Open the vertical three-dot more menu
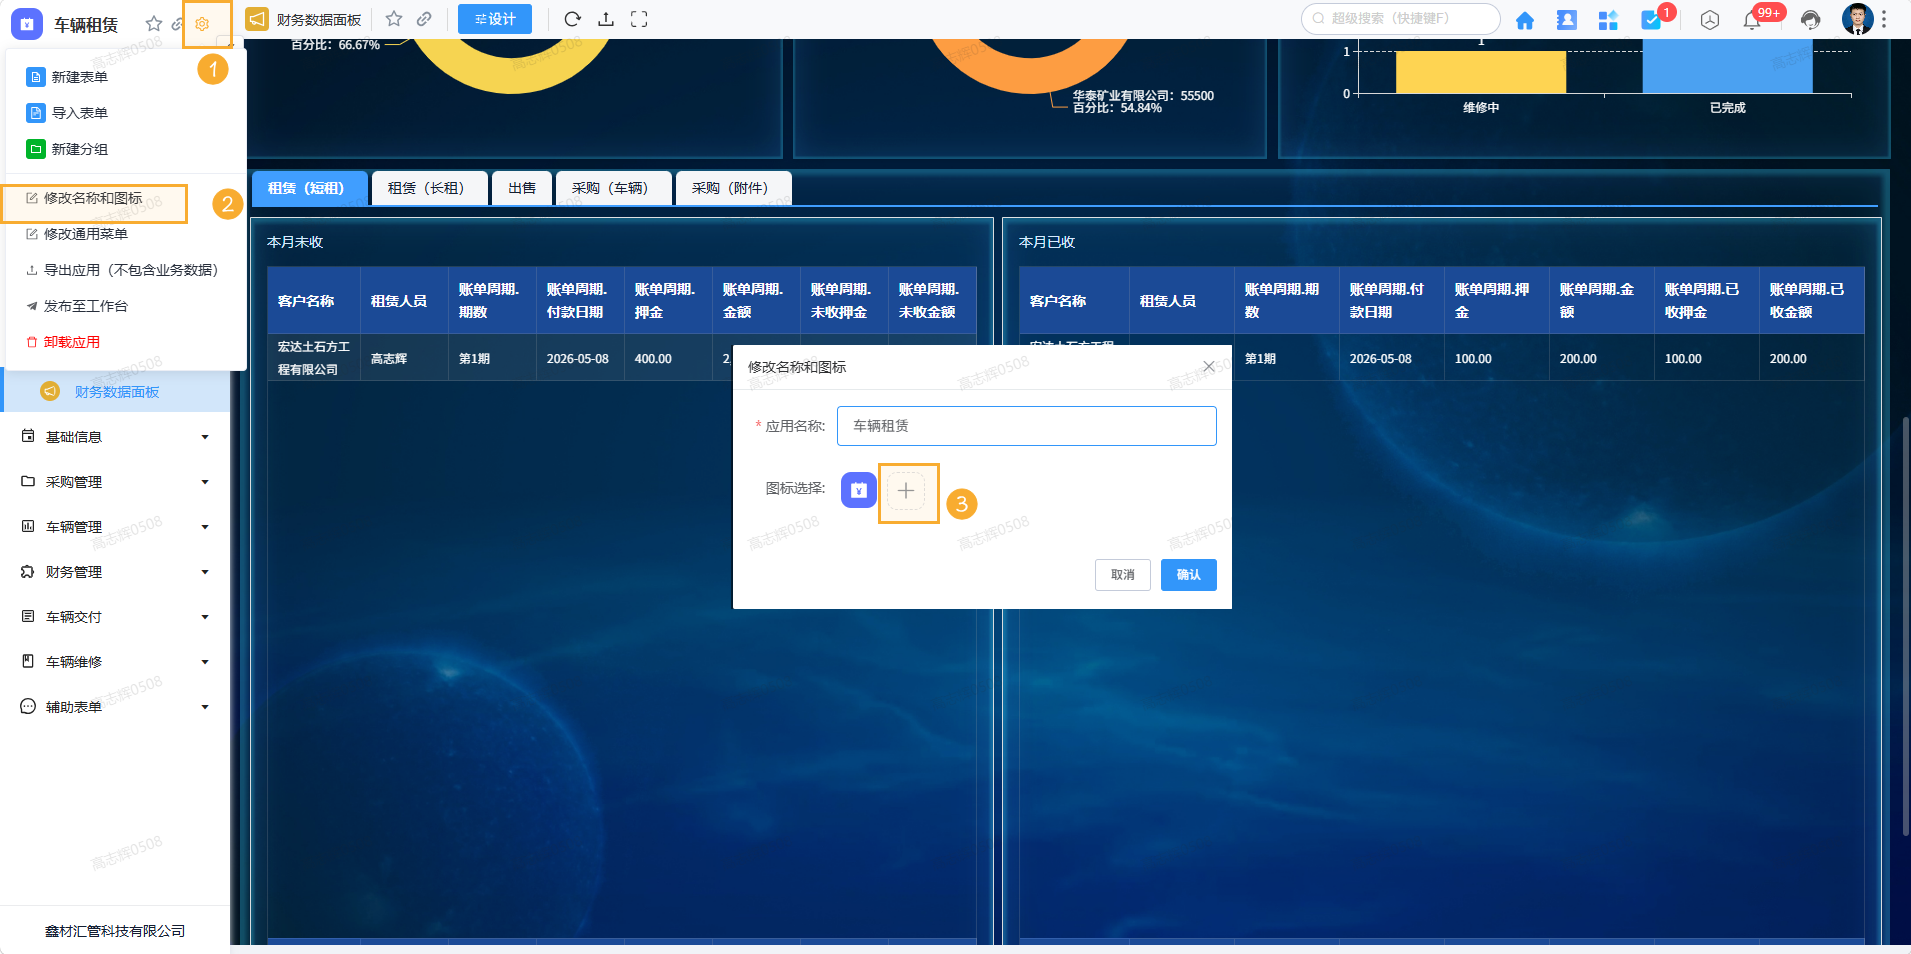Screen dimensions: 1911x954 point(1884,19)
